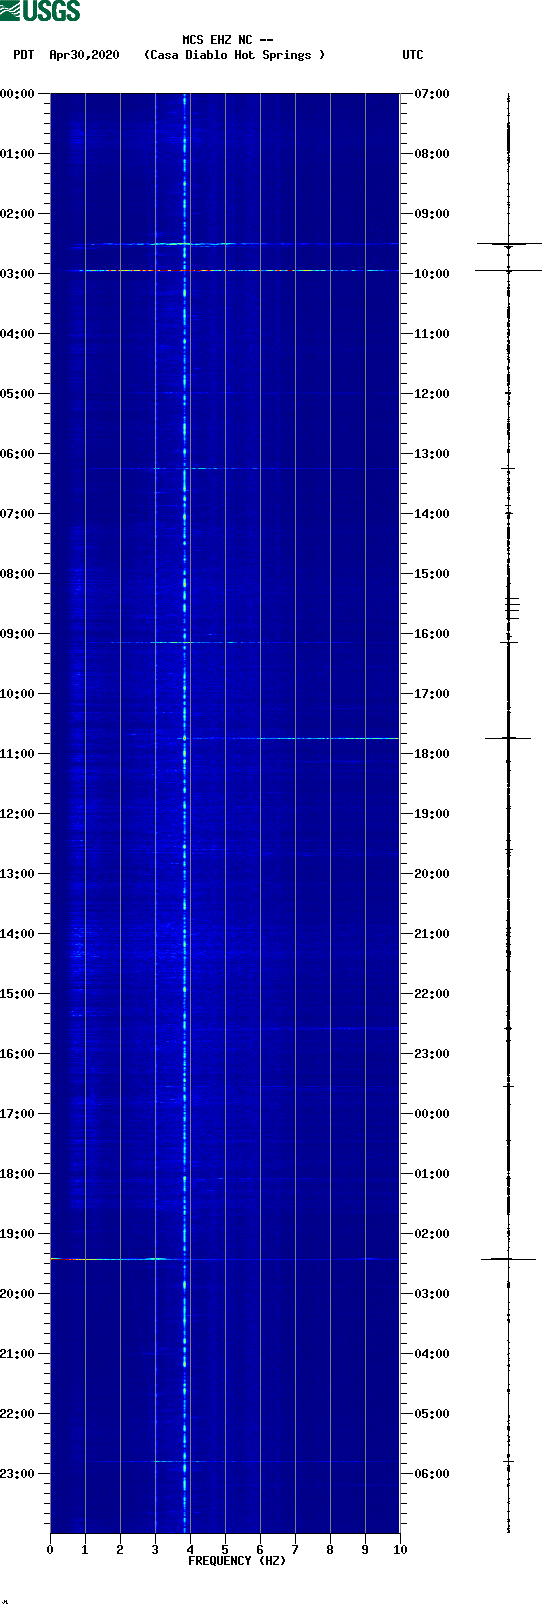
Task: Click the 02:00 UTC time label
Action: tap(432, 1233)
